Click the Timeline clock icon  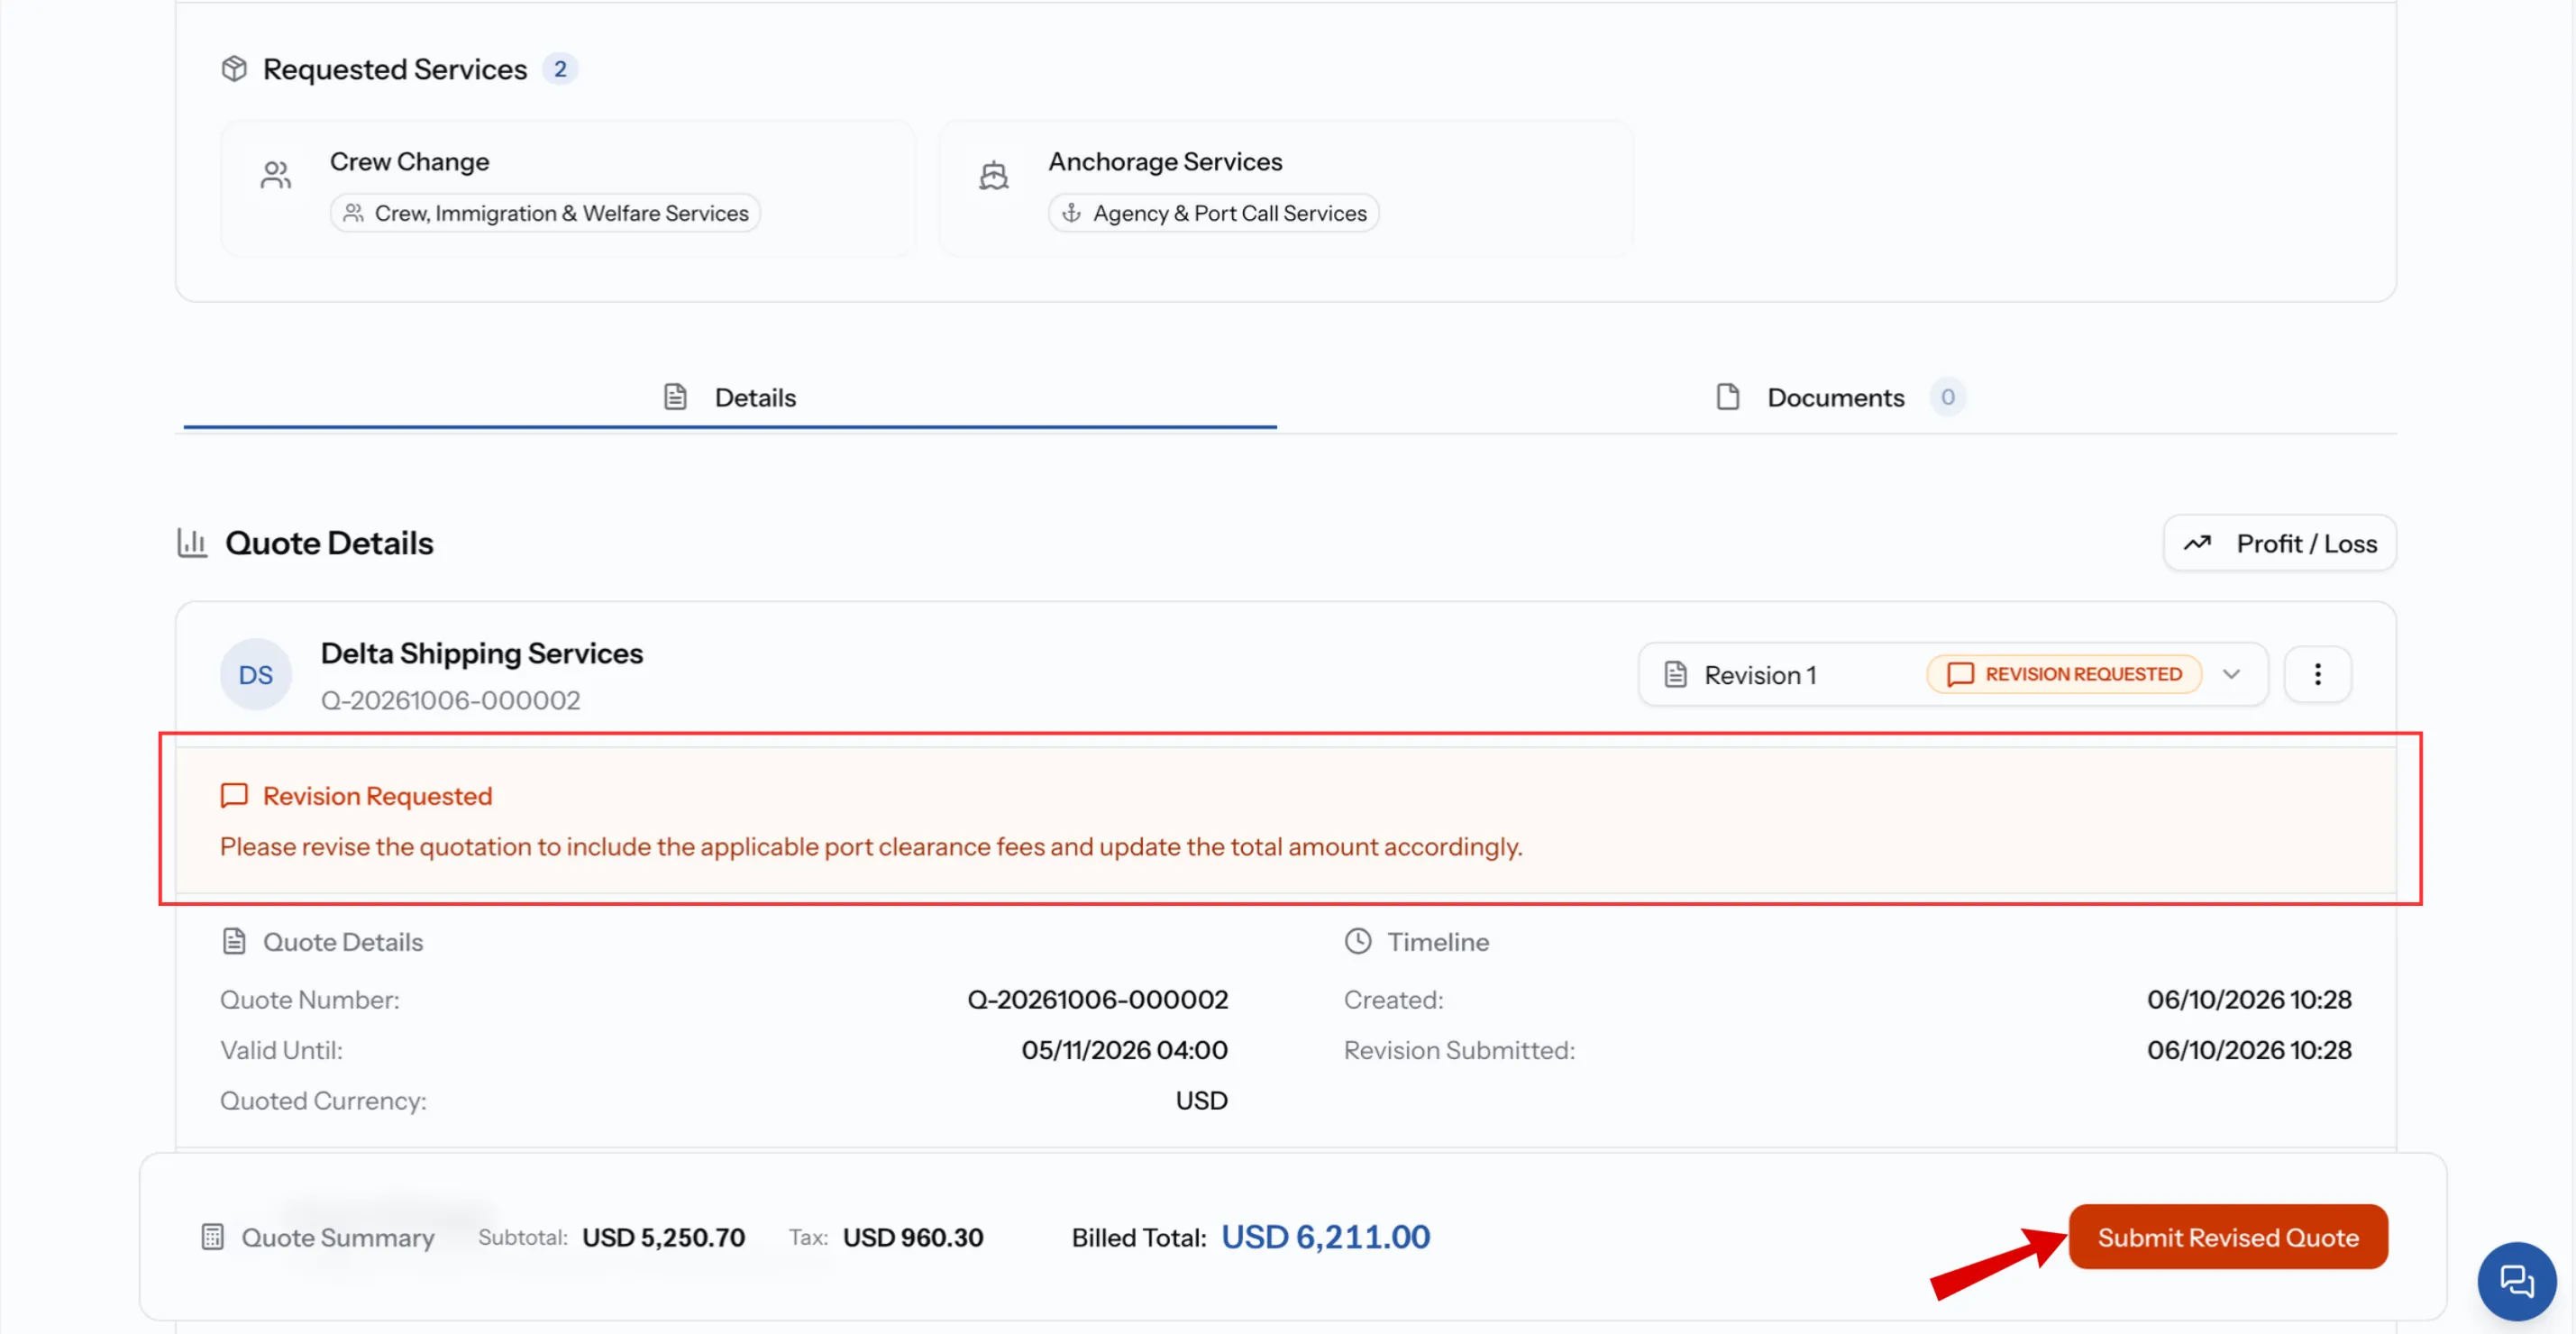[1358, 942]
